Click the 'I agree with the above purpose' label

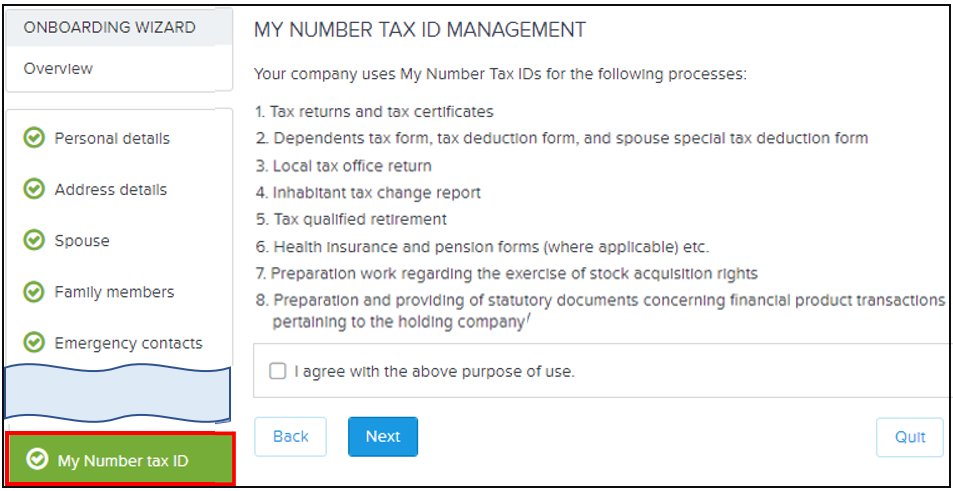[435, 371]
